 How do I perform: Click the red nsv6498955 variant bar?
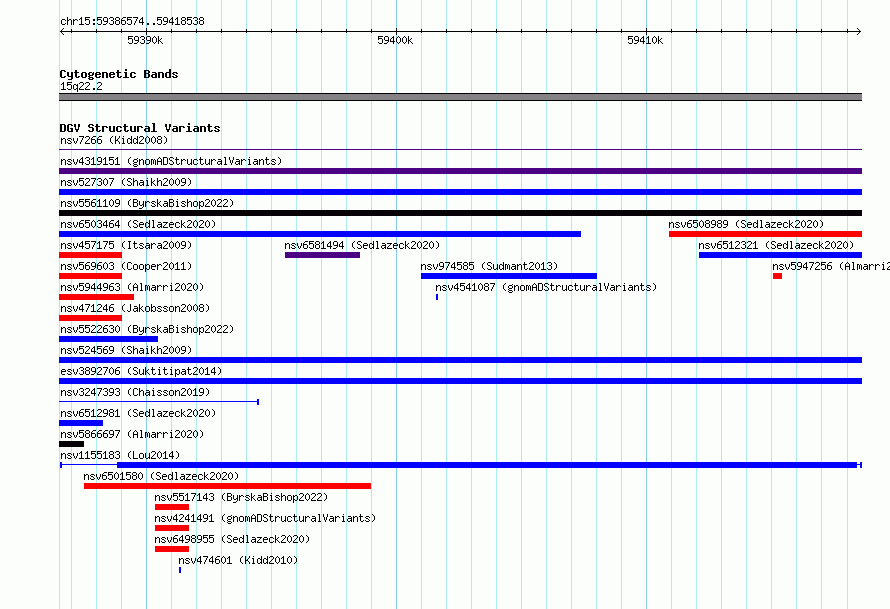[172, 549]
